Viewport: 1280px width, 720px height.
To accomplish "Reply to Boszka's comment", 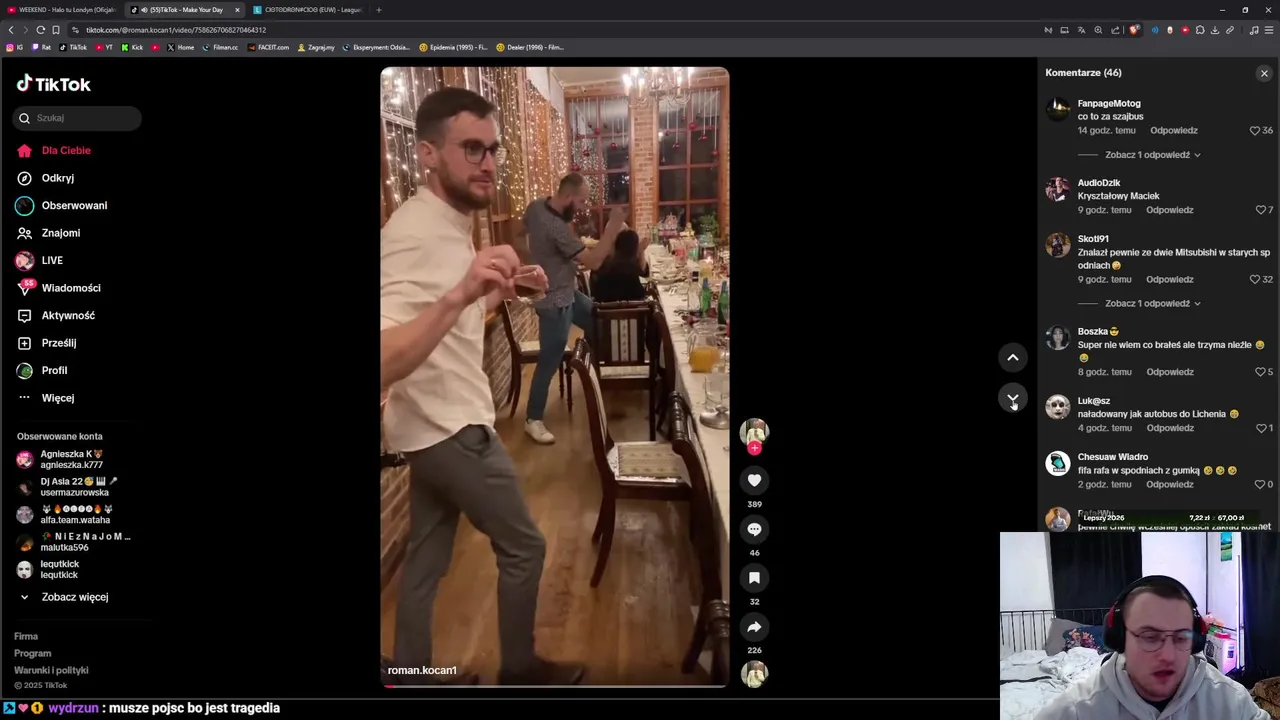I will [1170, 372].
